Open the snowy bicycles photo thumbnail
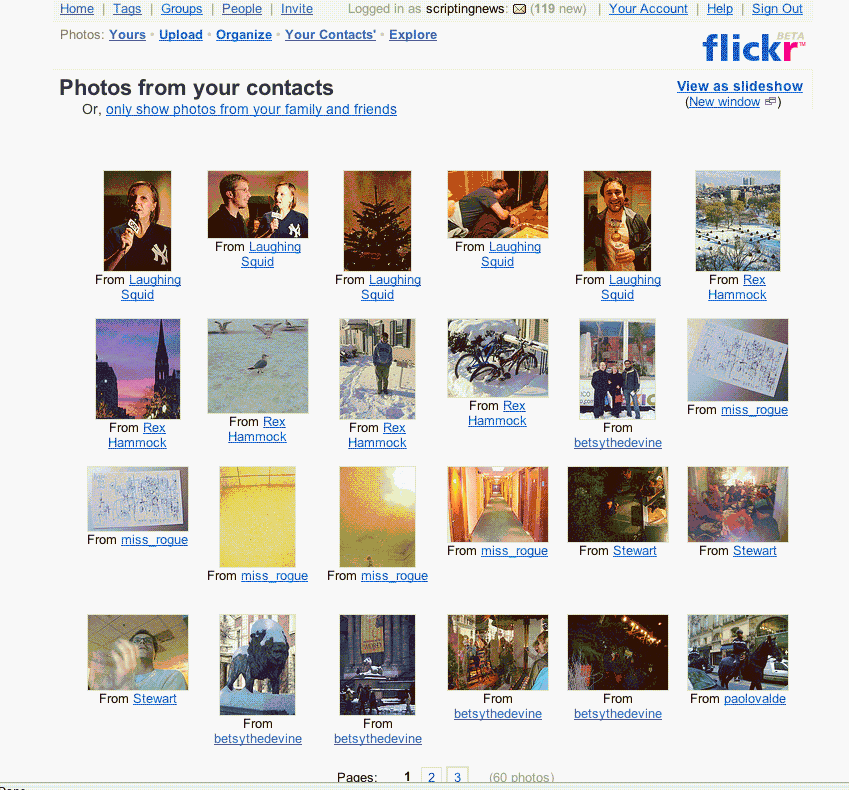Viewport: 849px width, 790px height. [x=498, y=358]
